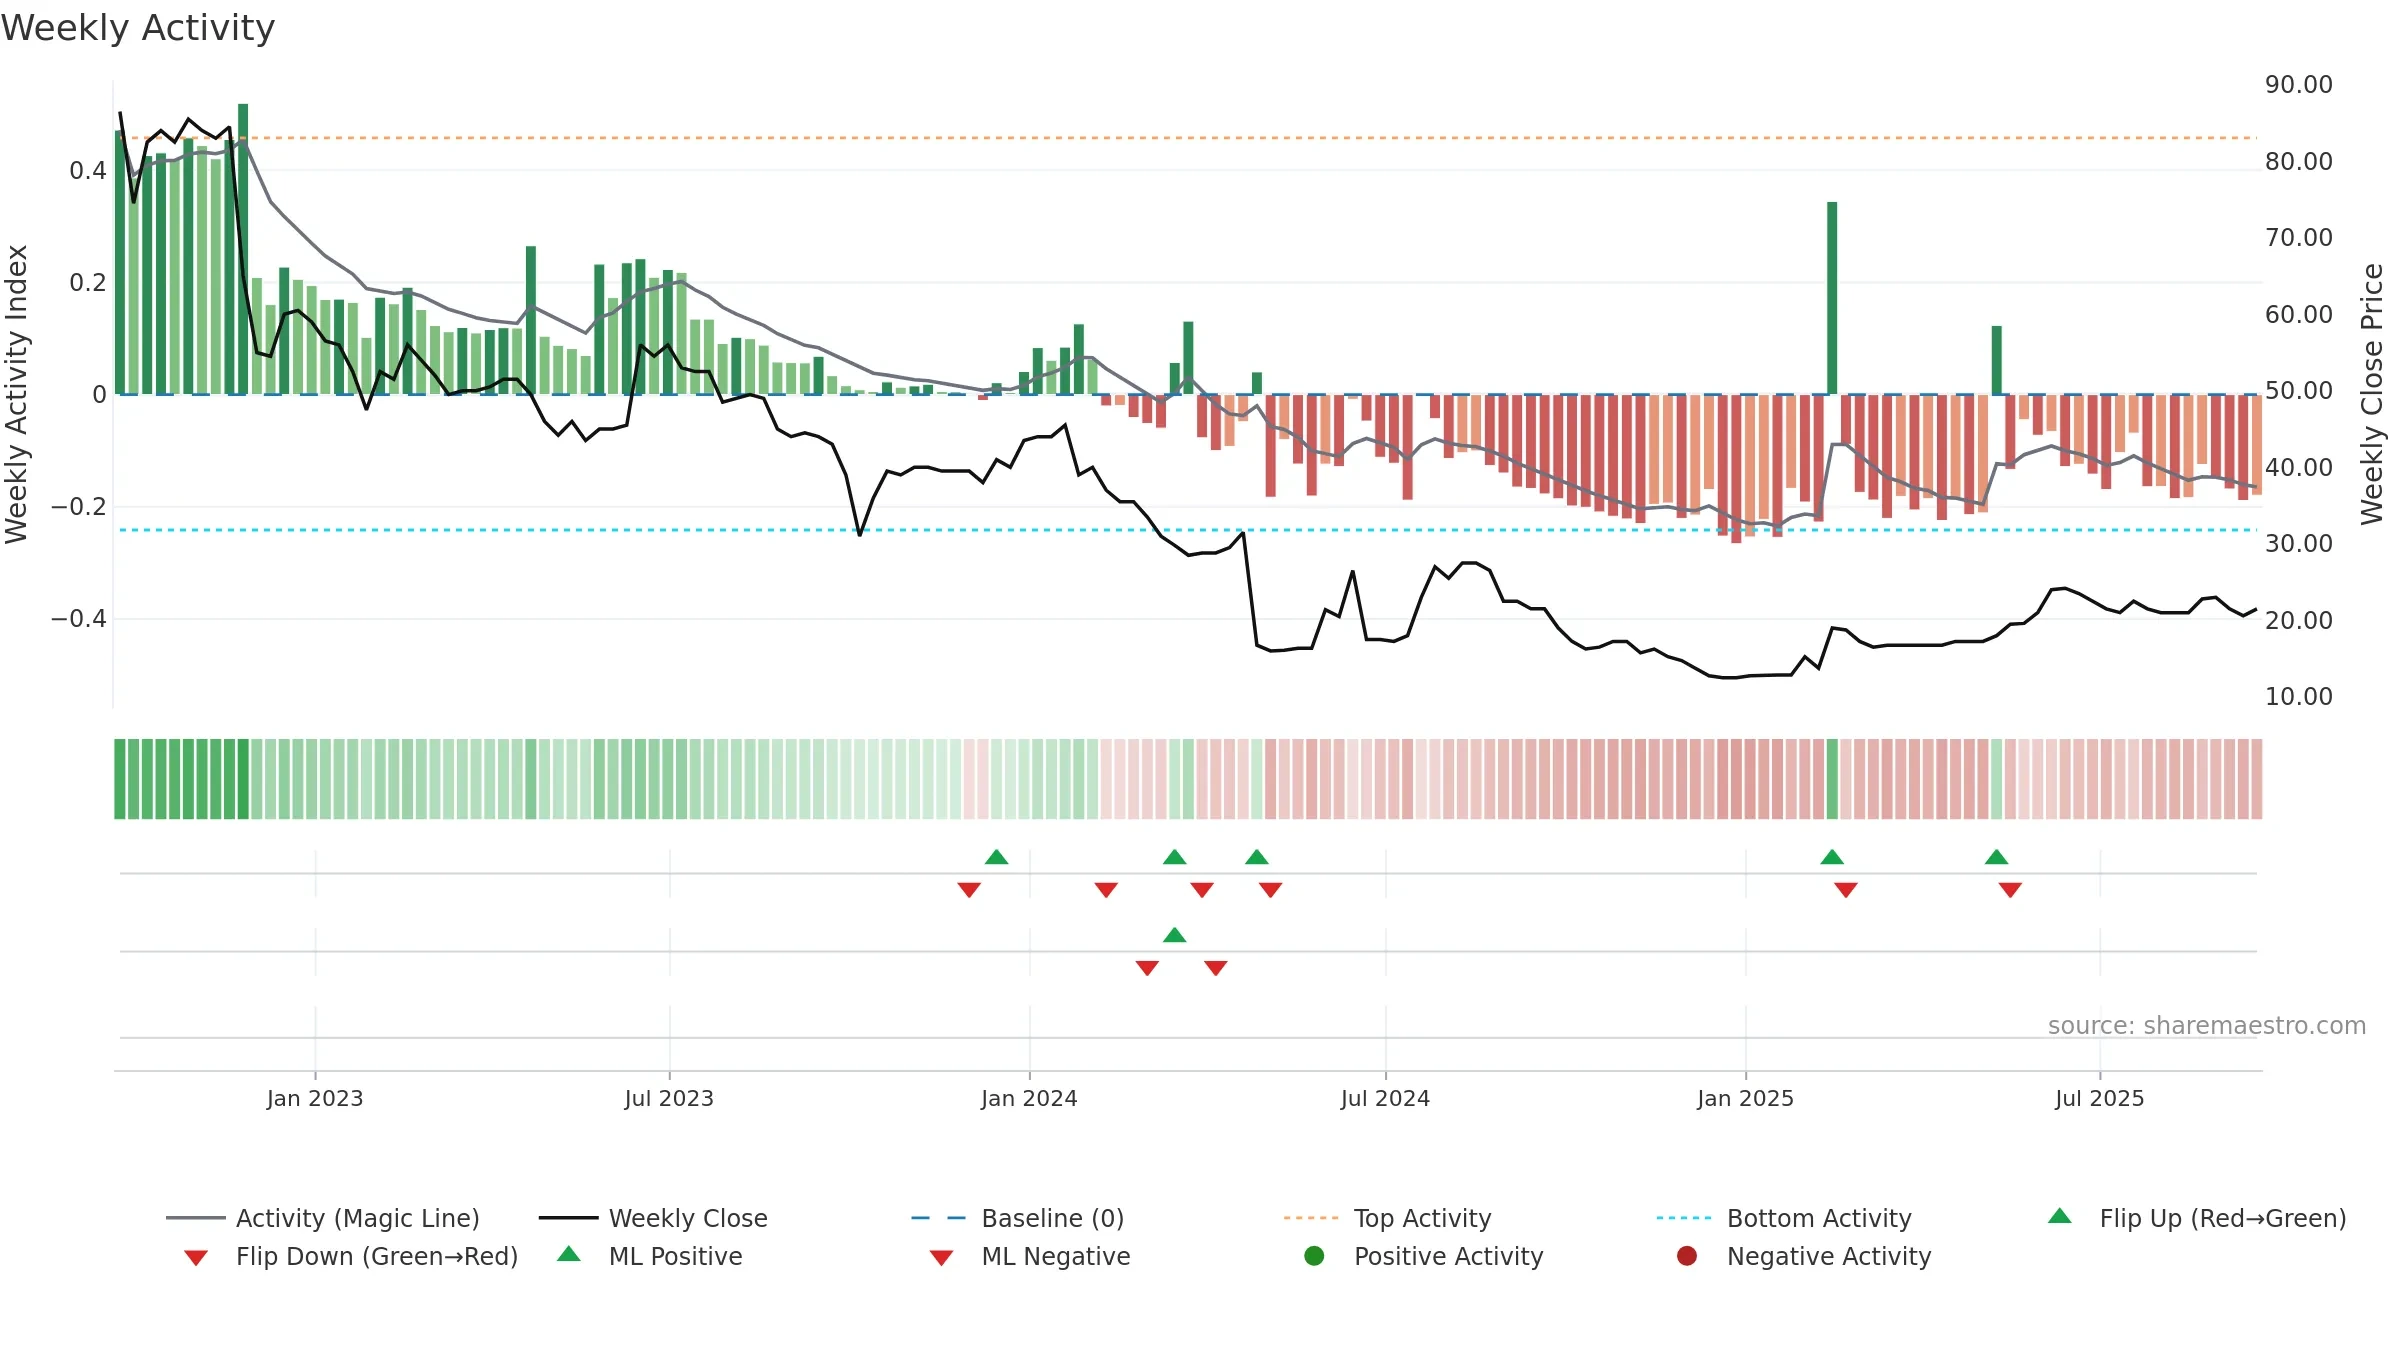Click the Jan 2023 x-axis label
Viewport: 2400px width, 1350px height.
(315, 1099)
